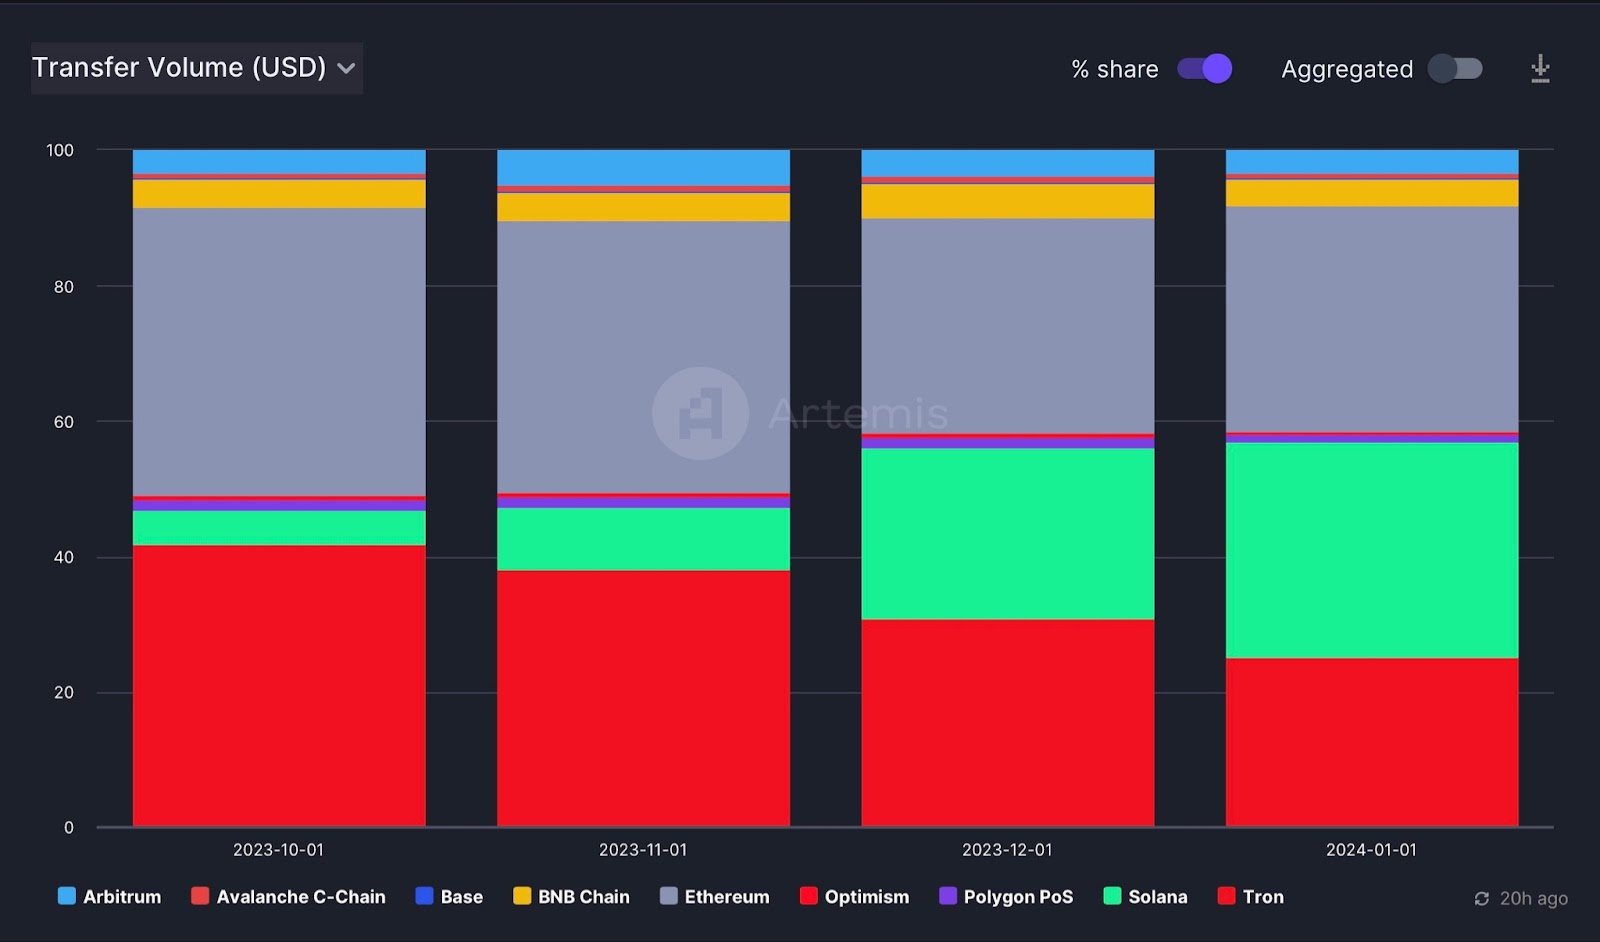Toggle the Arbitrum legend swatch
Image resolution: width=1600 pixels, height=942 pixels.
click(67, 896)
